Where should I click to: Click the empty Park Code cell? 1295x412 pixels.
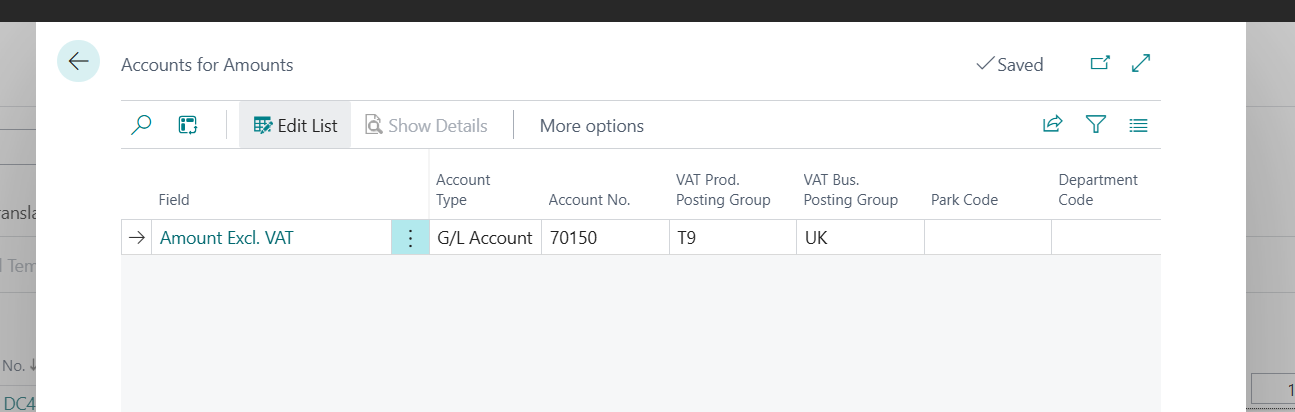pyautogui.click(x=987, y=238)
